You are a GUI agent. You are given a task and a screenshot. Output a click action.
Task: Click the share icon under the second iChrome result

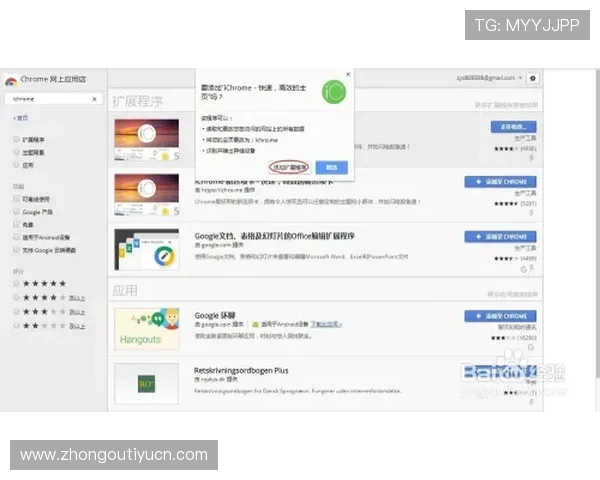[x=532, y=212]
